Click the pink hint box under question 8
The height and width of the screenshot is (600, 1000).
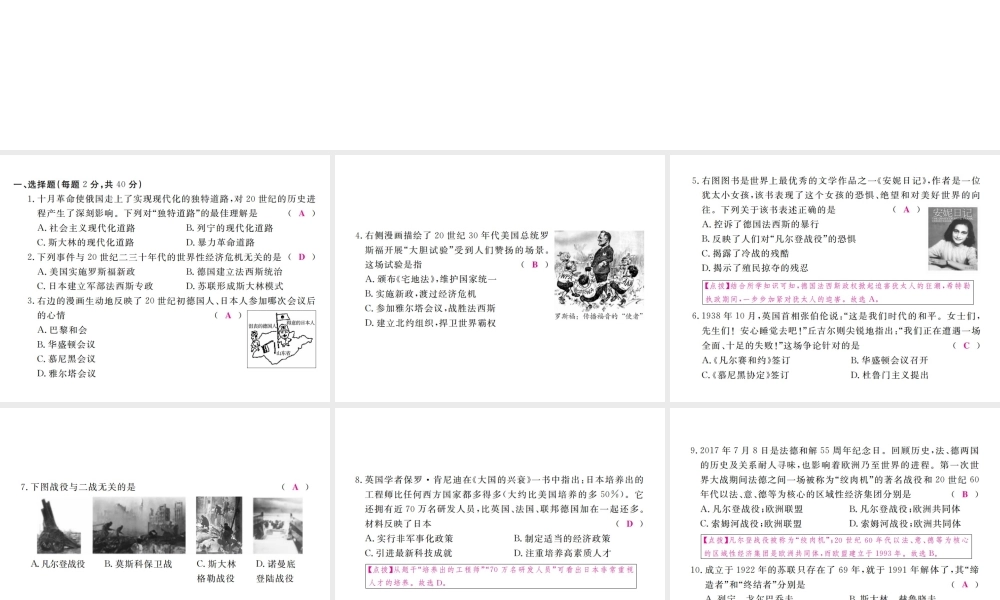coord(501,576)
